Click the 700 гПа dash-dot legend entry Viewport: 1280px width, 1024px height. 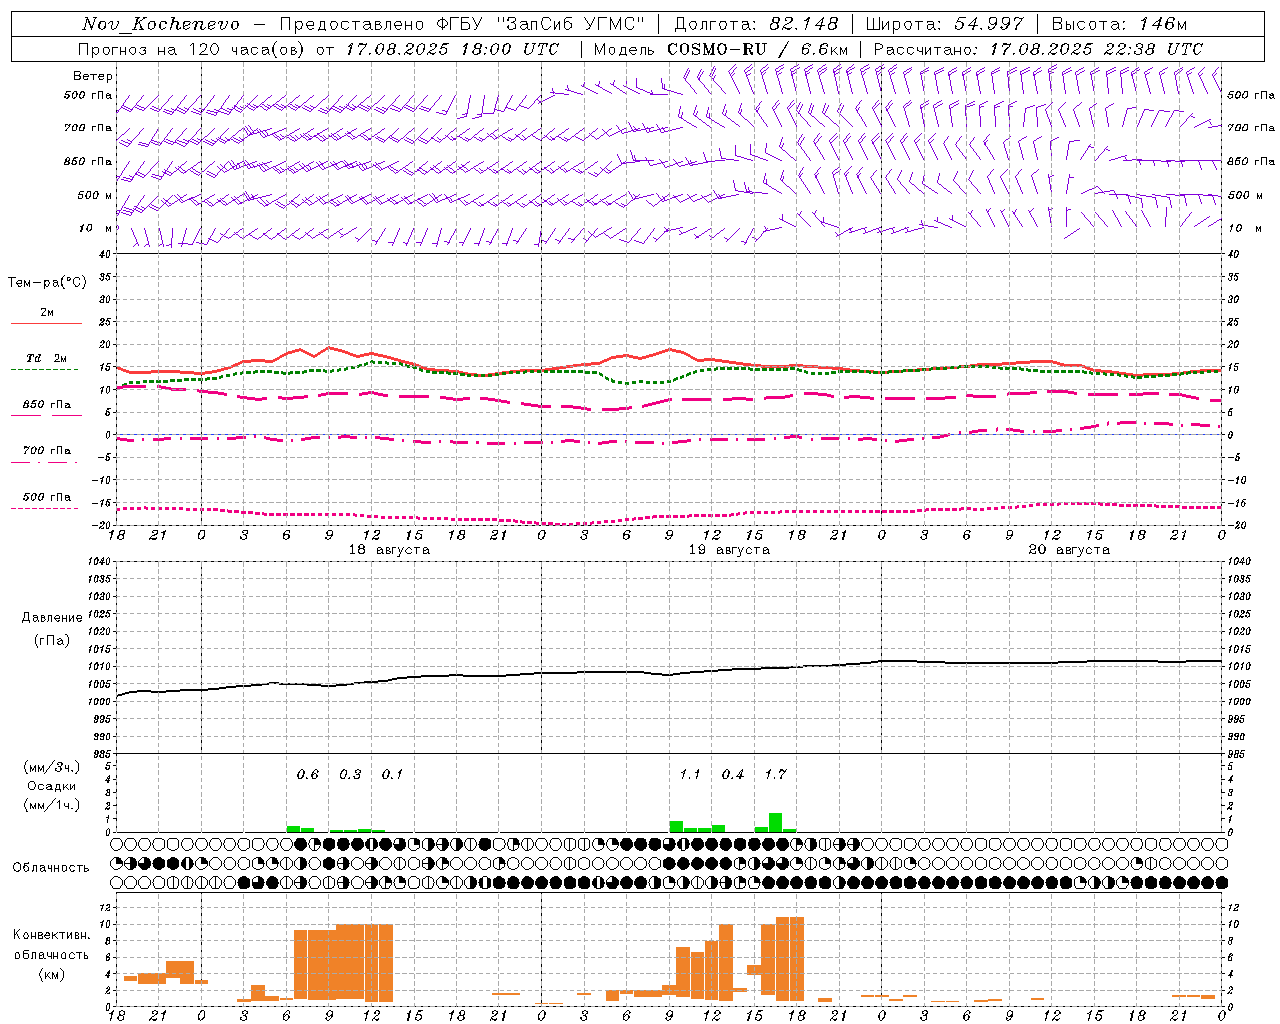[x=46, y=451]
